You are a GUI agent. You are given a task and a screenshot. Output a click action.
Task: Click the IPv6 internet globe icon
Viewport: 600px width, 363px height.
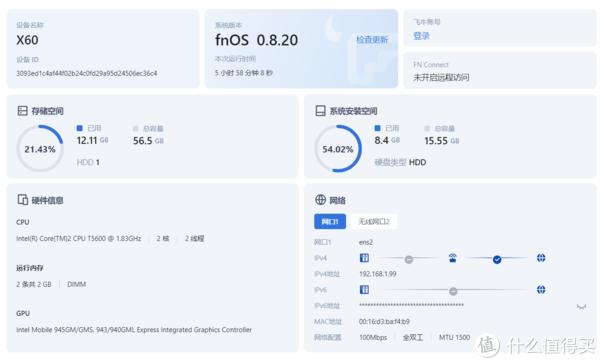click(x=541, y=290)
